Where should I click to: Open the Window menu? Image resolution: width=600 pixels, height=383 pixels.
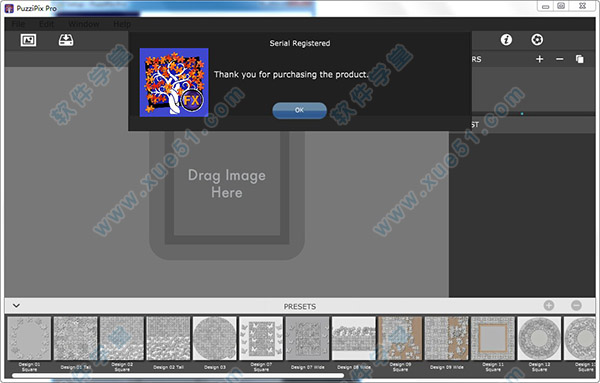[x=84, y=24]
